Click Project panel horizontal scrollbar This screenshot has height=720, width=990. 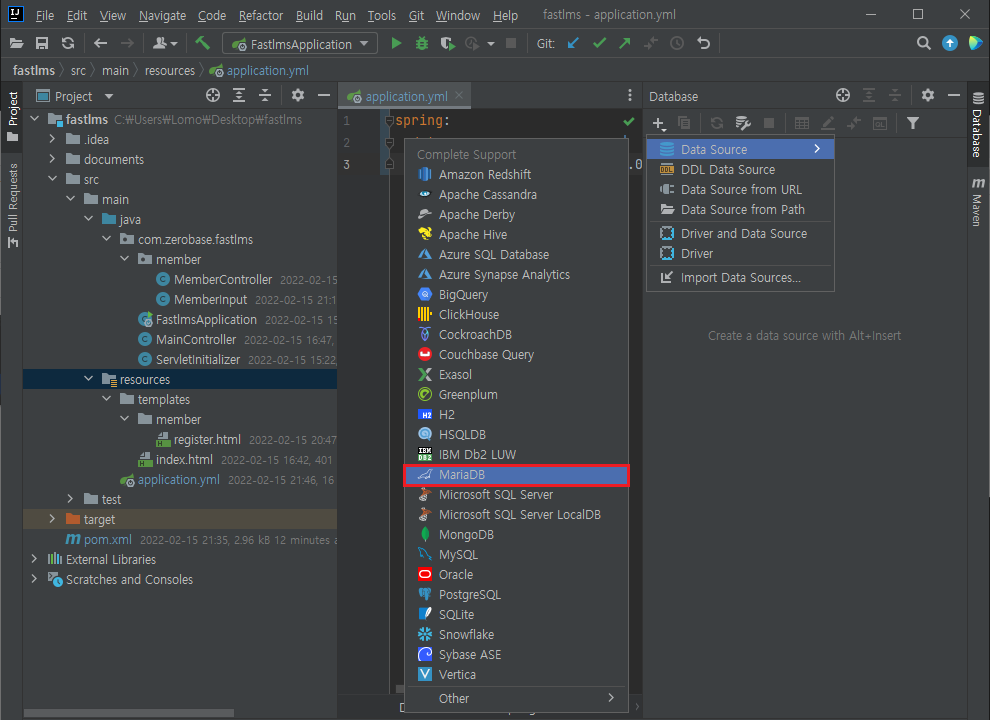(128, 713)
